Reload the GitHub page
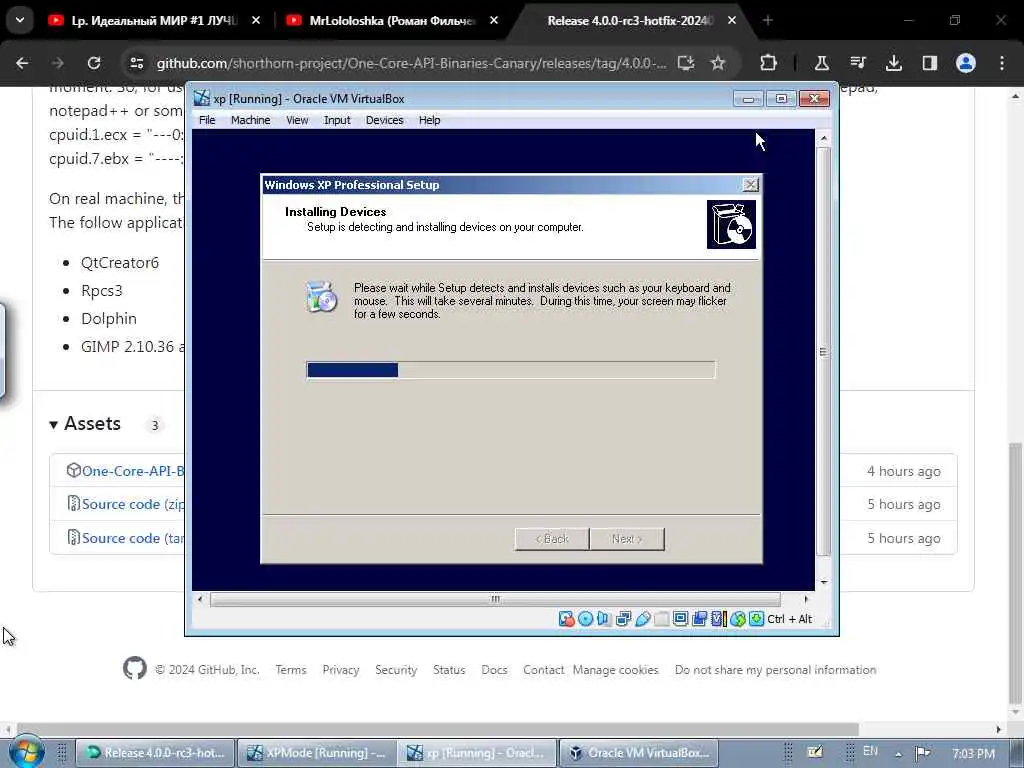Image resolution: width=1024 pixels, height=768 pixels. [94, 63]
